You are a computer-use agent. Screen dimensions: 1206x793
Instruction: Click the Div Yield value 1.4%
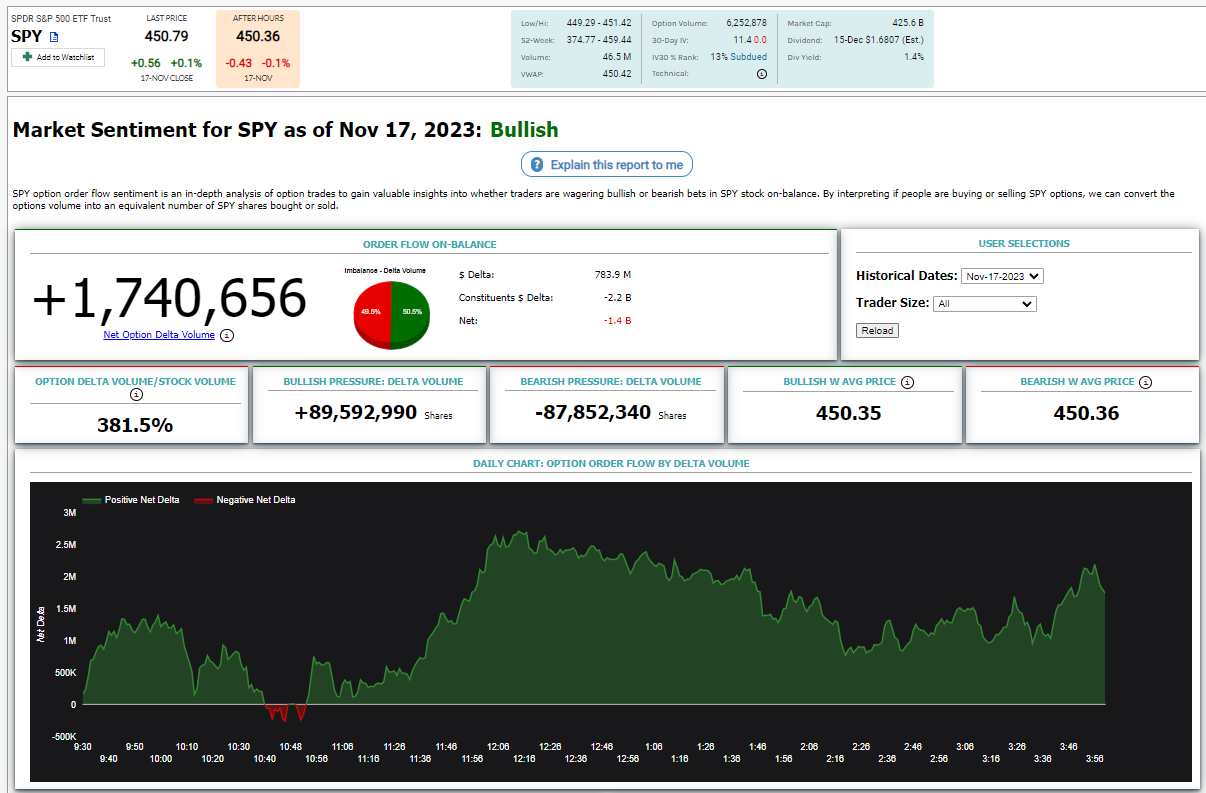pyautogui.click(x=914, y=57)
